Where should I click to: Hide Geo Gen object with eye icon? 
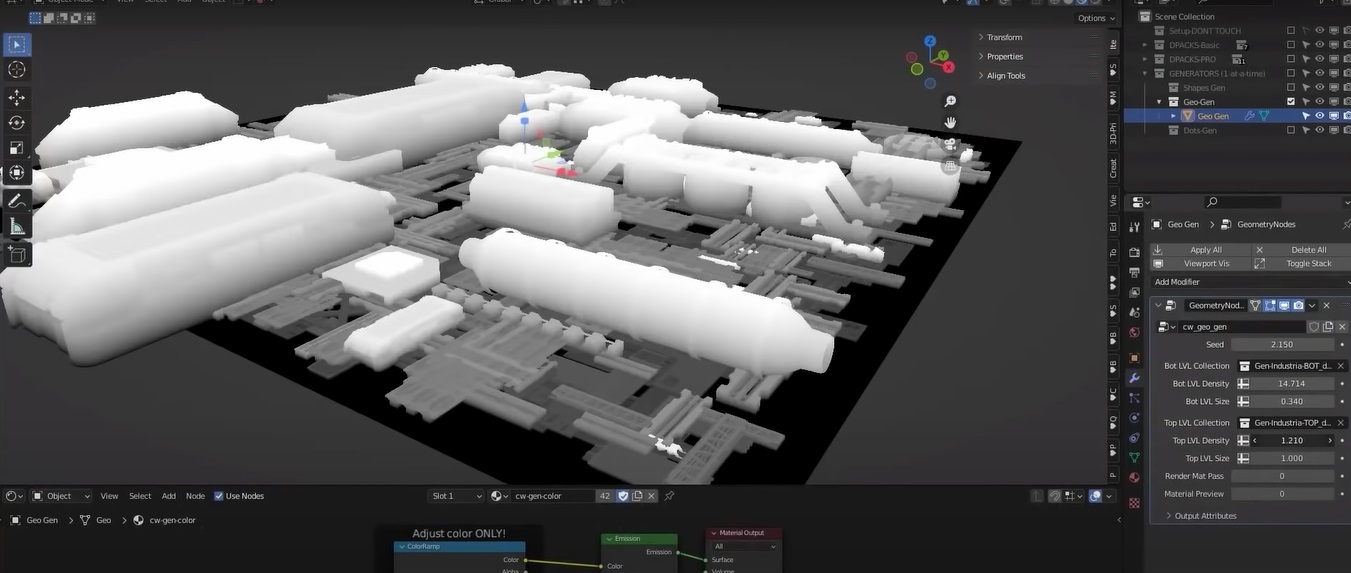(x=1319, y=116)
